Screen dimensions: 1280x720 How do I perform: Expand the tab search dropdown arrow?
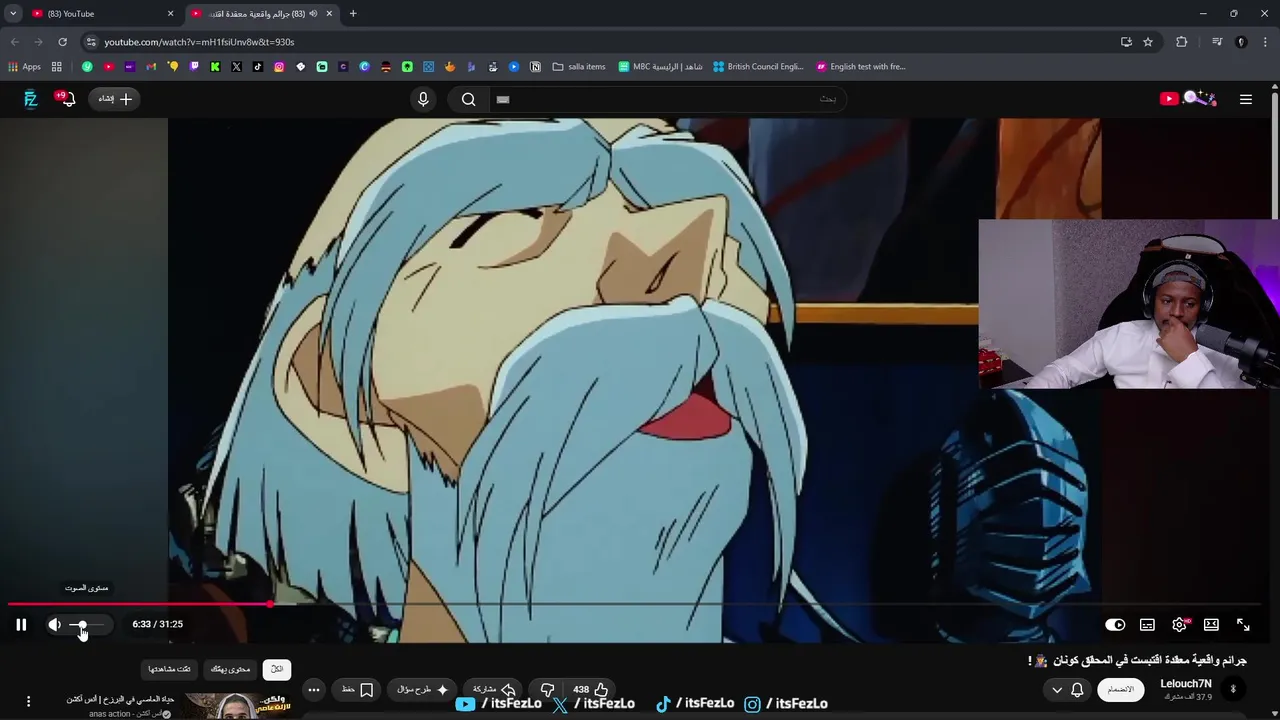13,13
